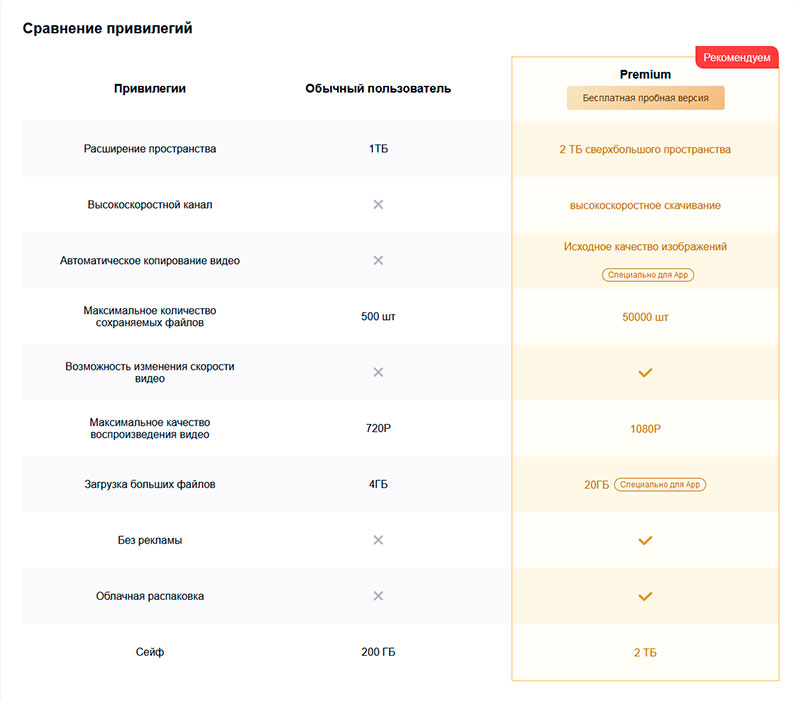Image resolution: width=800 pixels, height=701 pixels.
Task: Click the cross in the Автоматическое копирование видео row
Action: [x=378, y=261]
